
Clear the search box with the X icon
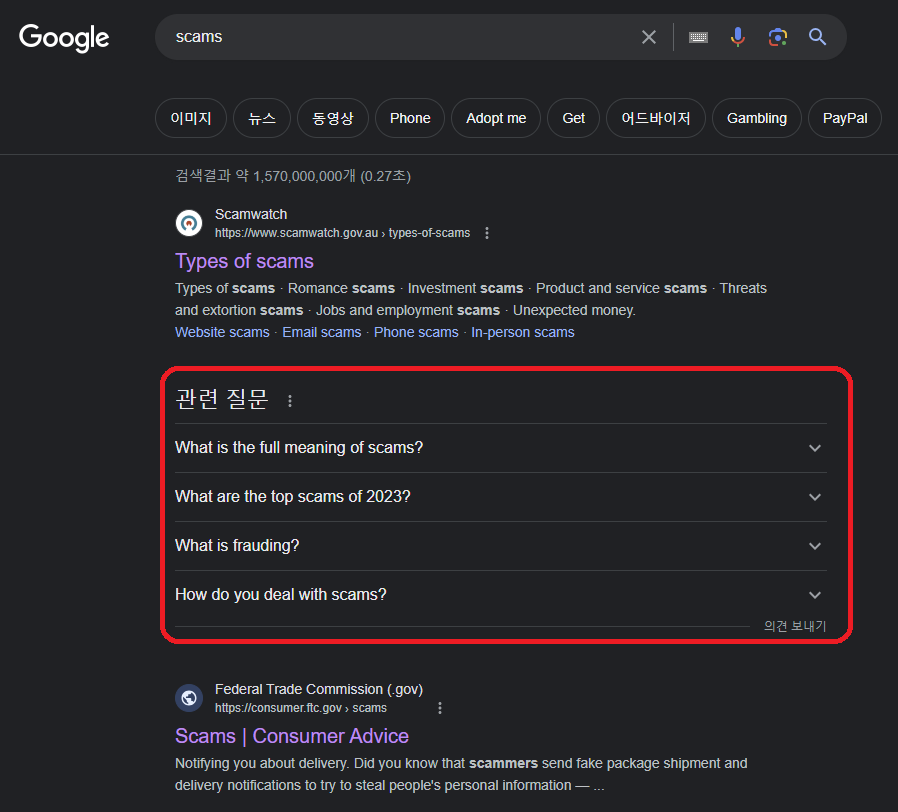click(648, 37)
